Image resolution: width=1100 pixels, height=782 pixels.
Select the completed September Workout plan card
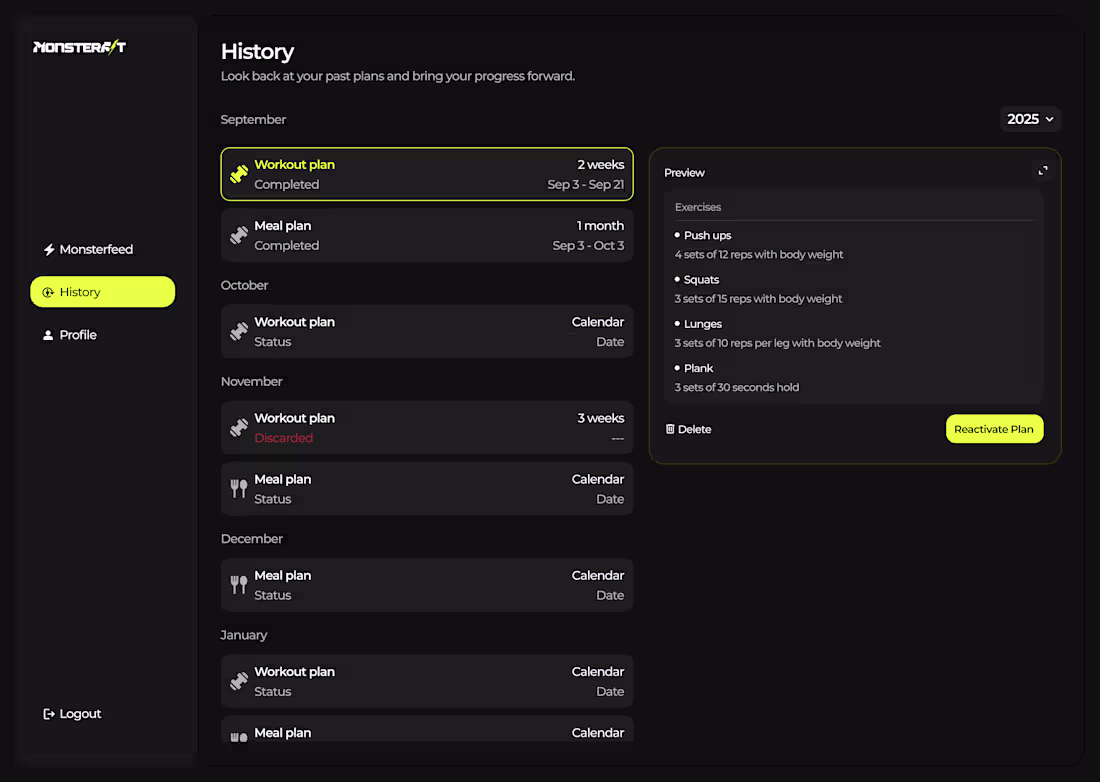click(x=427, y=174)
